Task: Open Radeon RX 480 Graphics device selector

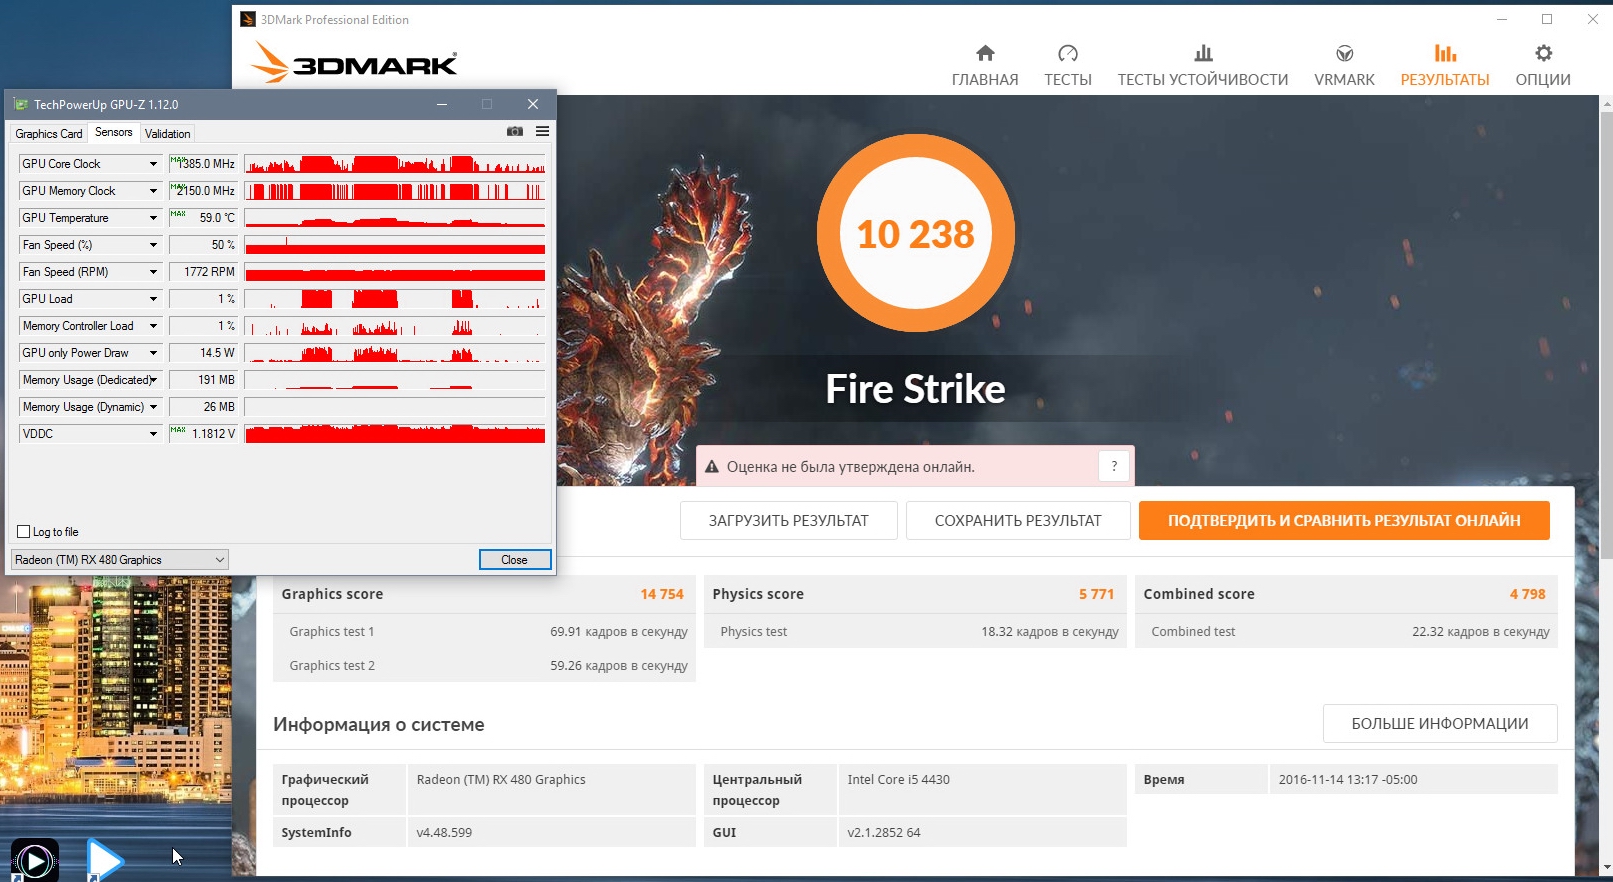Action: point(120,560)
